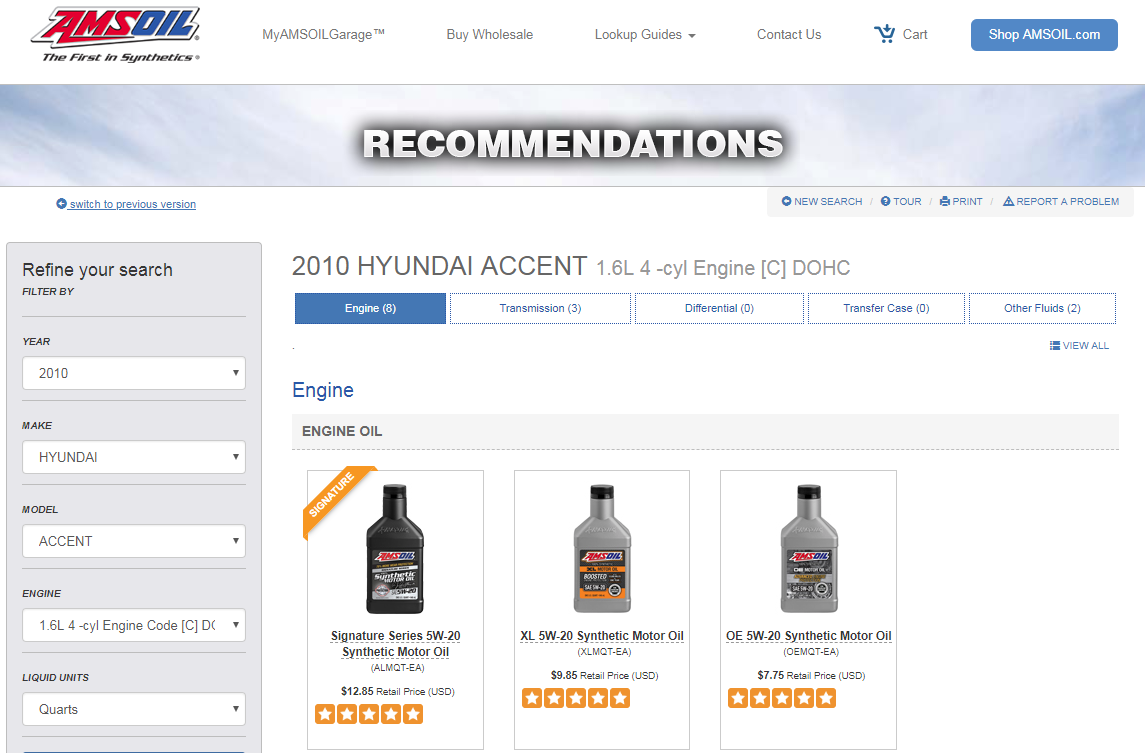Open the Year dropdown showing 2010
The width and height of the screenshot is (1145, 753).
134,373
